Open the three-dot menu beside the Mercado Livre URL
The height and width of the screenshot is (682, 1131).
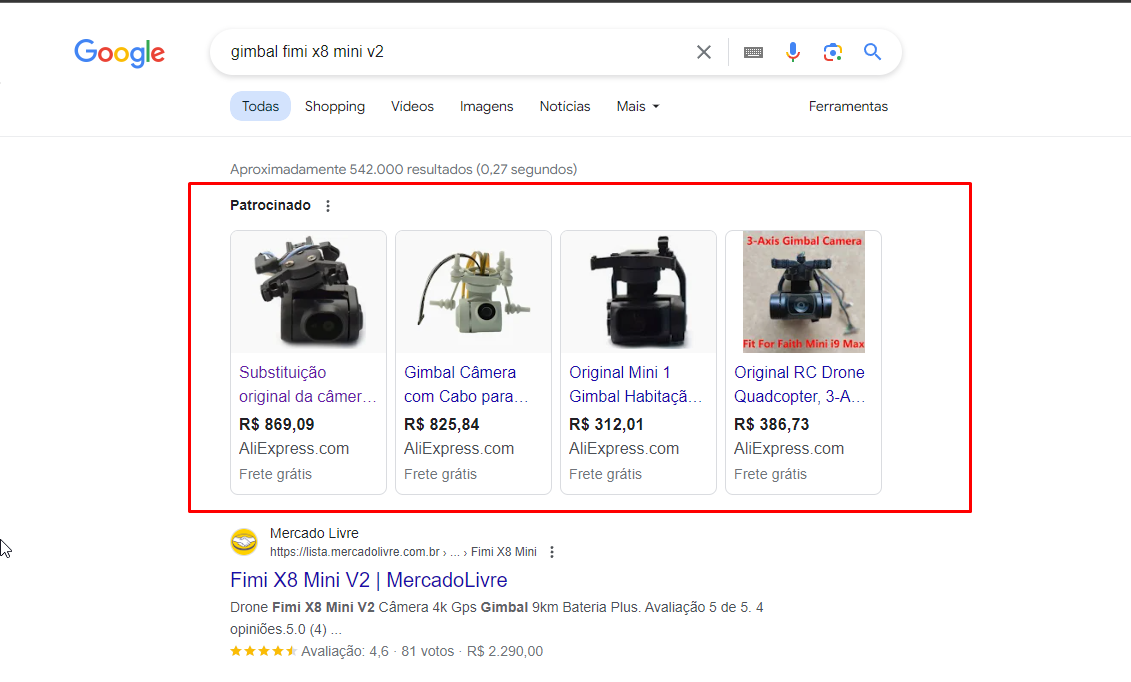(x=551, y=551)
